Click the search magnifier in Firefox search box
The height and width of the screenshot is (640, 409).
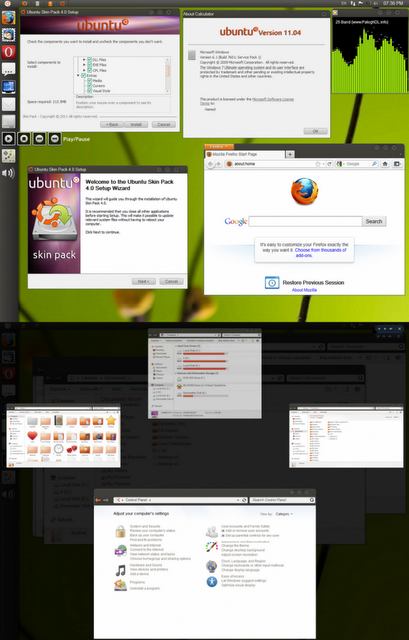(374, 164)
